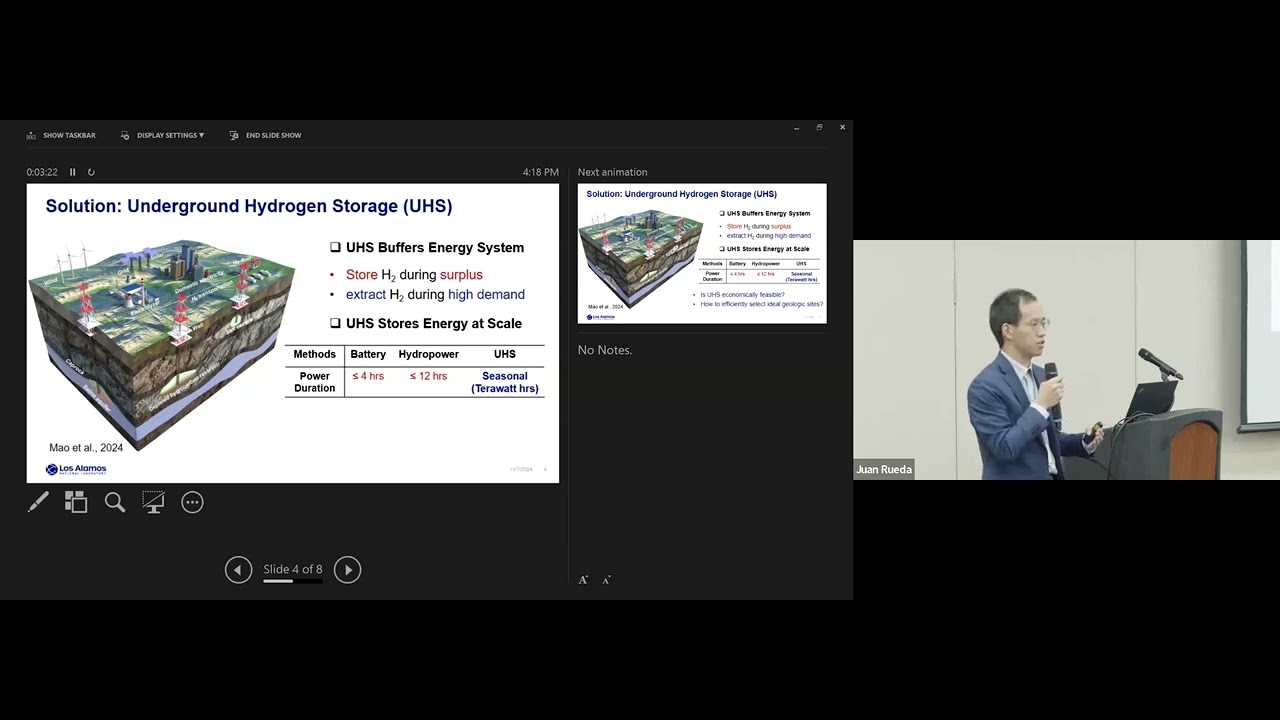
Task: Click End Slide Show
Action: point(265,135)
